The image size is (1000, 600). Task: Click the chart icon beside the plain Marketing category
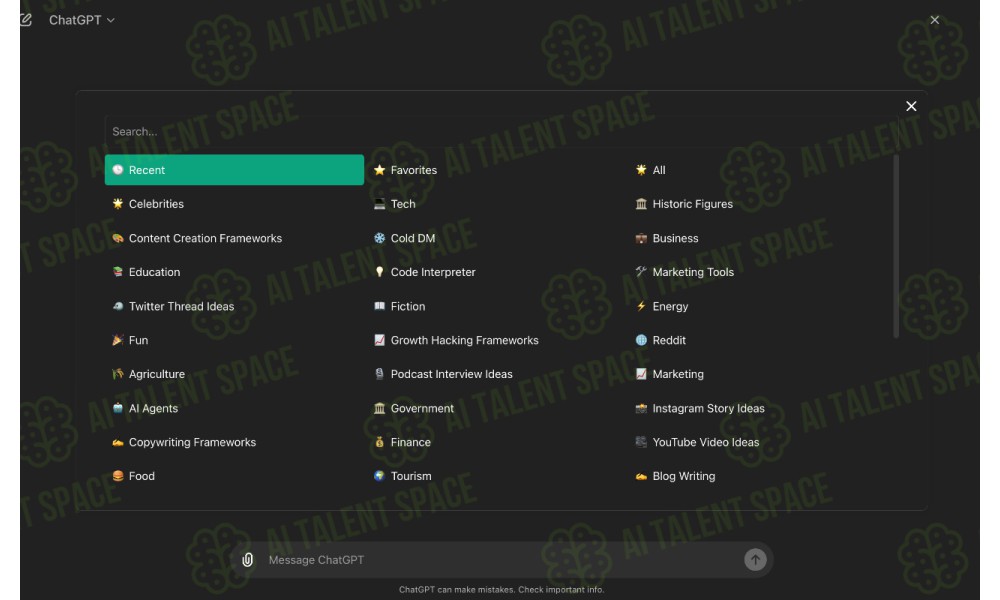point(641,374)
